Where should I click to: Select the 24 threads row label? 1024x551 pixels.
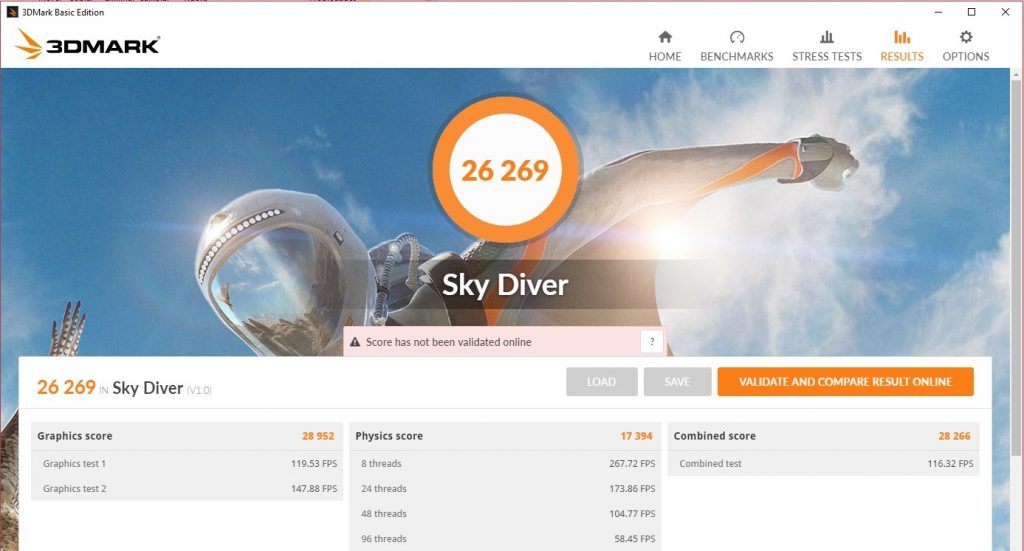pos(384,488)
